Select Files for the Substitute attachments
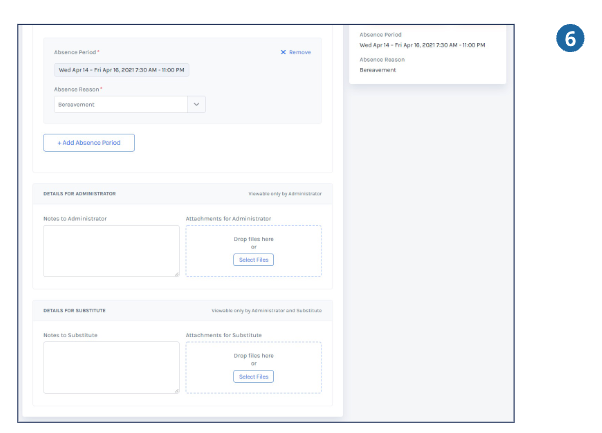Screen dimensions: 602x433 pyautogui.click(x=253, y=377)
